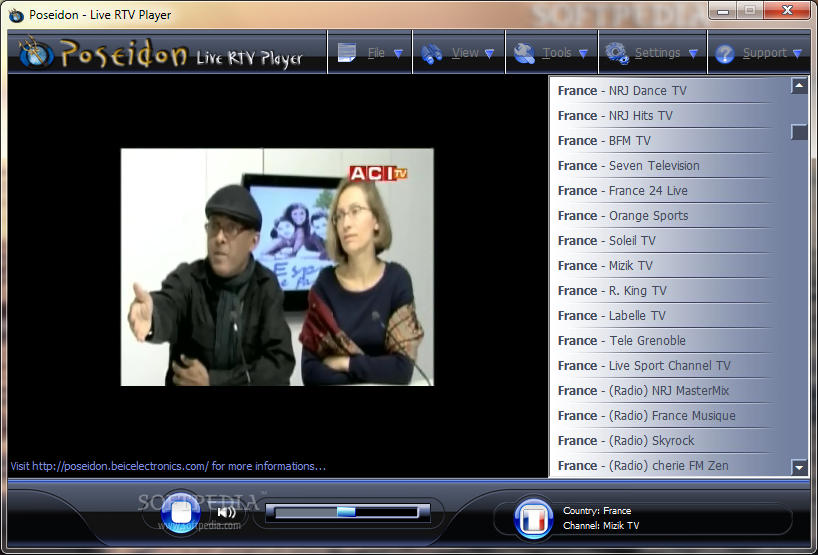Select France - Live Sport Channel TV
Image resolution: width=818 pixels, height=555 pixels.
(x=666, y=366)
